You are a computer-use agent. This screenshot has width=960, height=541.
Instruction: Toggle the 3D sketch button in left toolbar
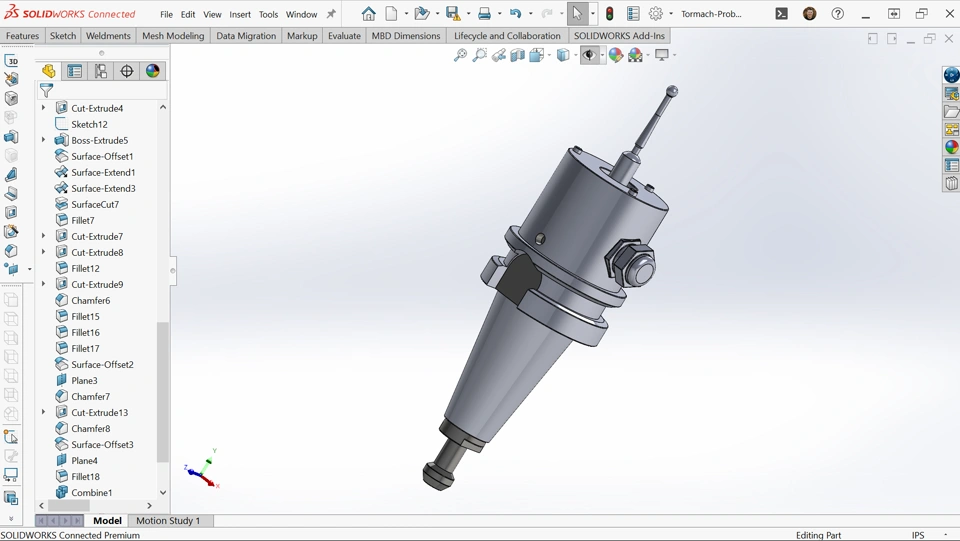[x=11, y=61]
